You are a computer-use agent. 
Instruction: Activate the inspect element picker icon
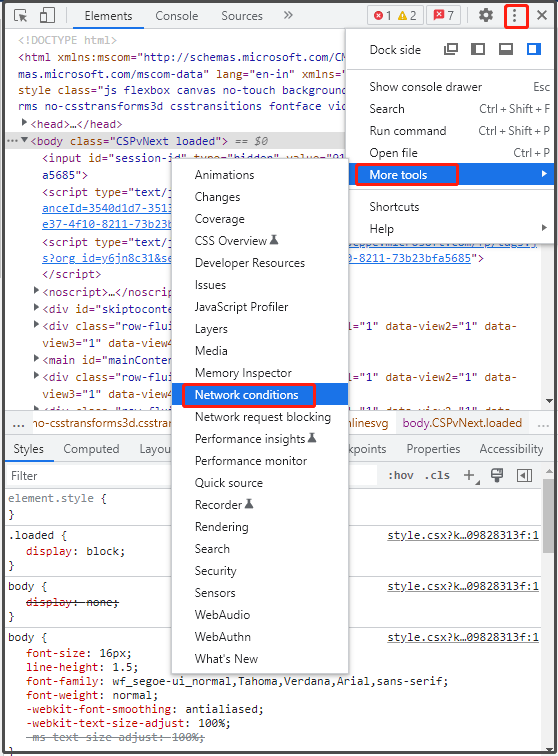(x=21, y=15)
